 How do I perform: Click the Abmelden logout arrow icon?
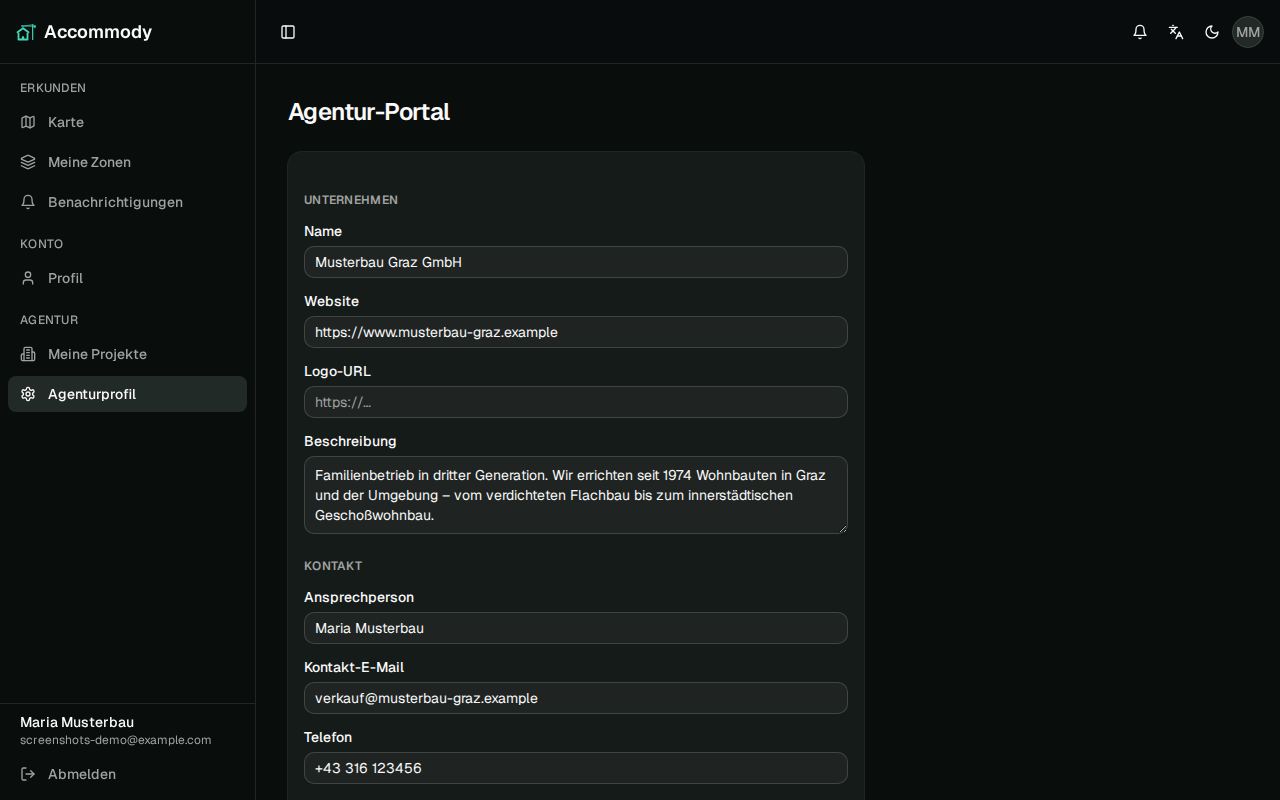click(x=28, y=774)
